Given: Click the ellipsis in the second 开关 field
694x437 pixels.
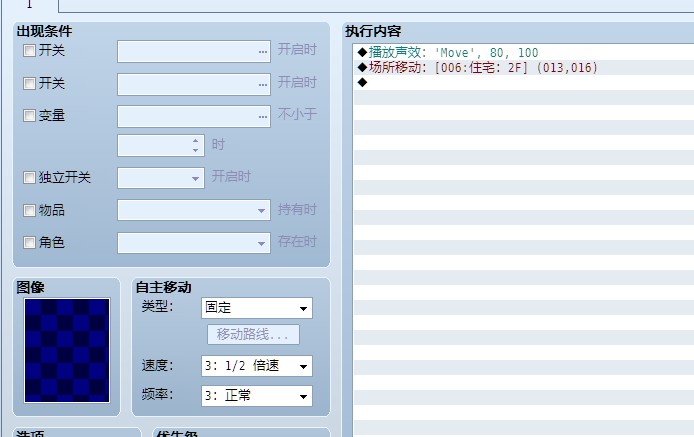Looking at the screenshot, I should 262,84.
